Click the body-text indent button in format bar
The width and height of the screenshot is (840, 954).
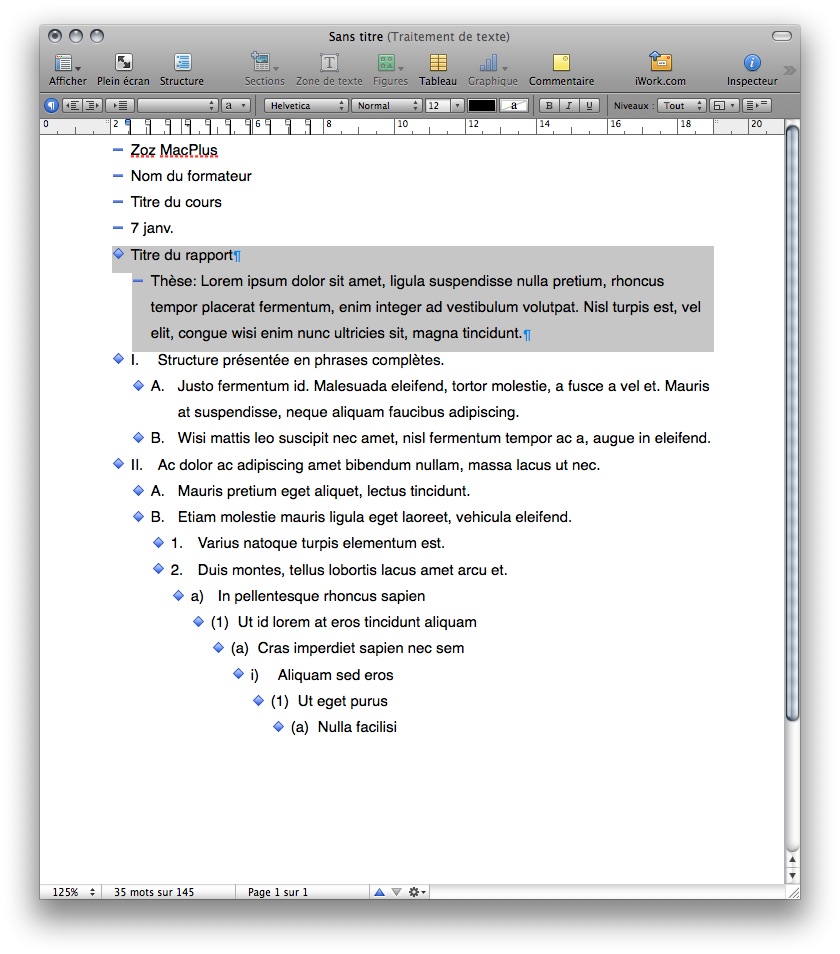pos(120,105)
